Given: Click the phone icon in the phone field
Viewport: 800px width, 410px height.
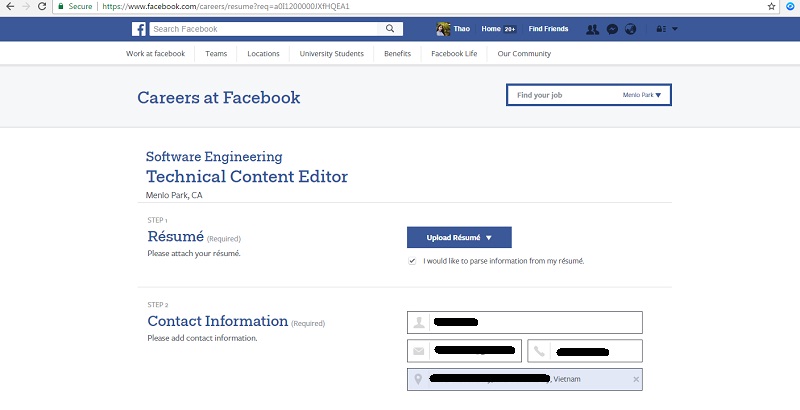Looking at the screenshot, I should tap(539, 351).
